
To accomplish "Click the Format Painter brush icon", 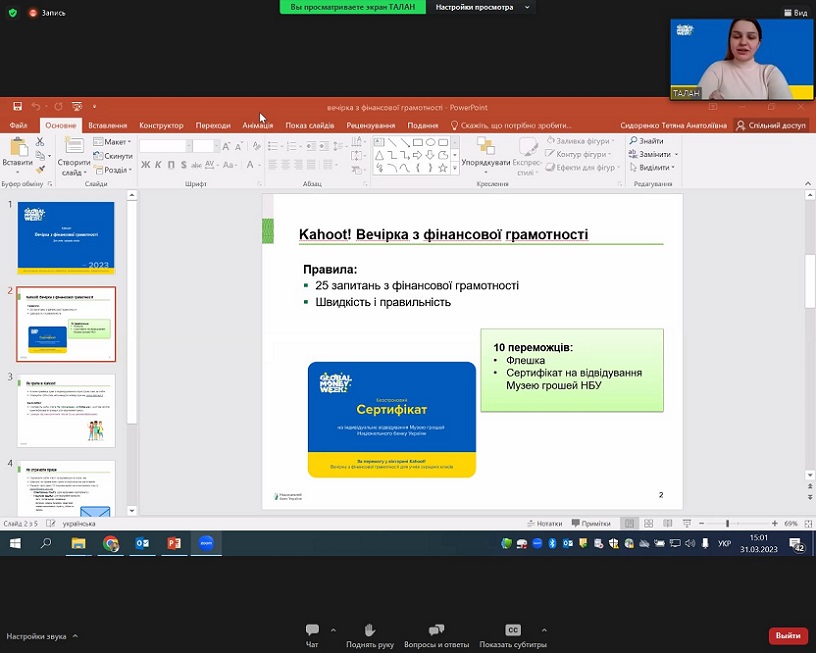I will (x=40, y=169).
